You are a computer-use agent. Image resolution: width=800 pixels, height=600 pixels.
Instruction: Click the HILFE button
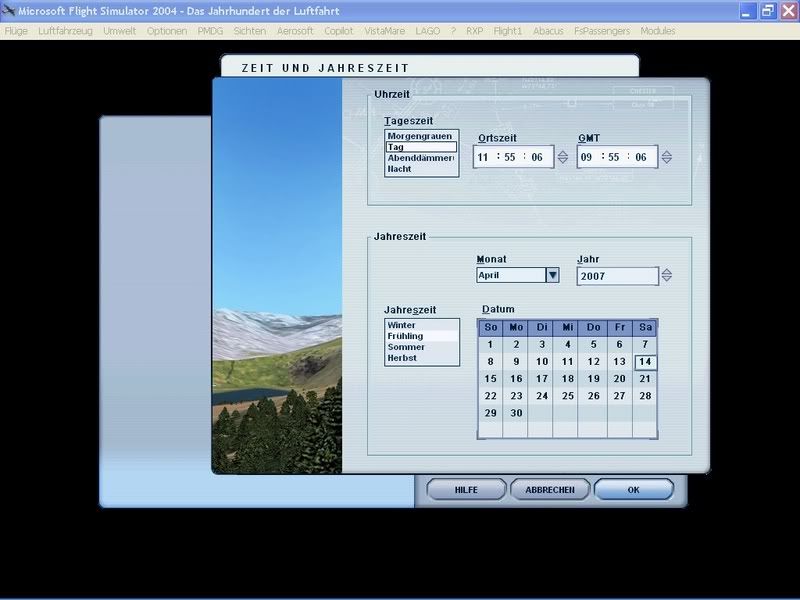pos(466,490)
